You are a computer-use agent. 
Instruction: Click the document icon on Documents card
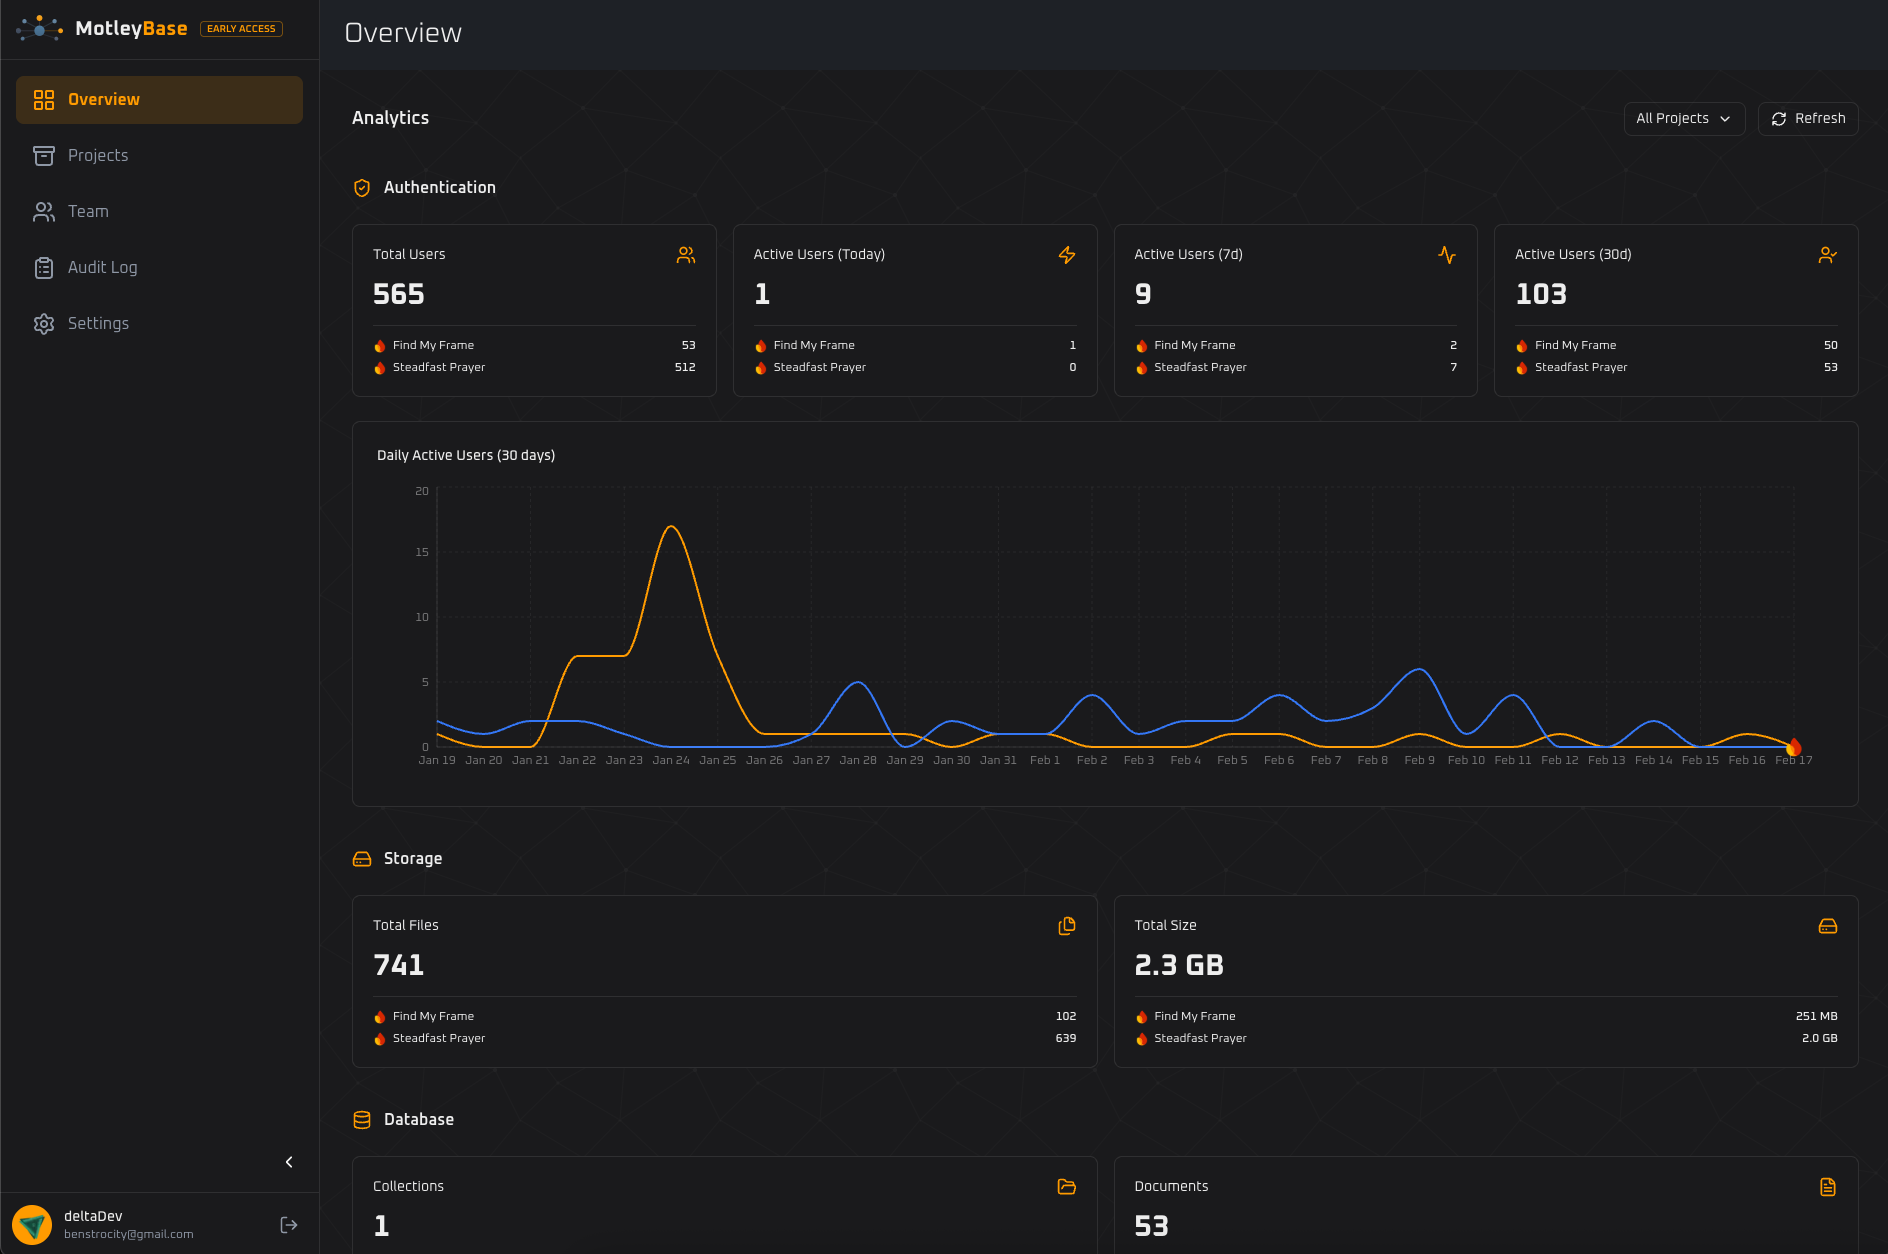pyautogui.click(x=1827, y=1187)
